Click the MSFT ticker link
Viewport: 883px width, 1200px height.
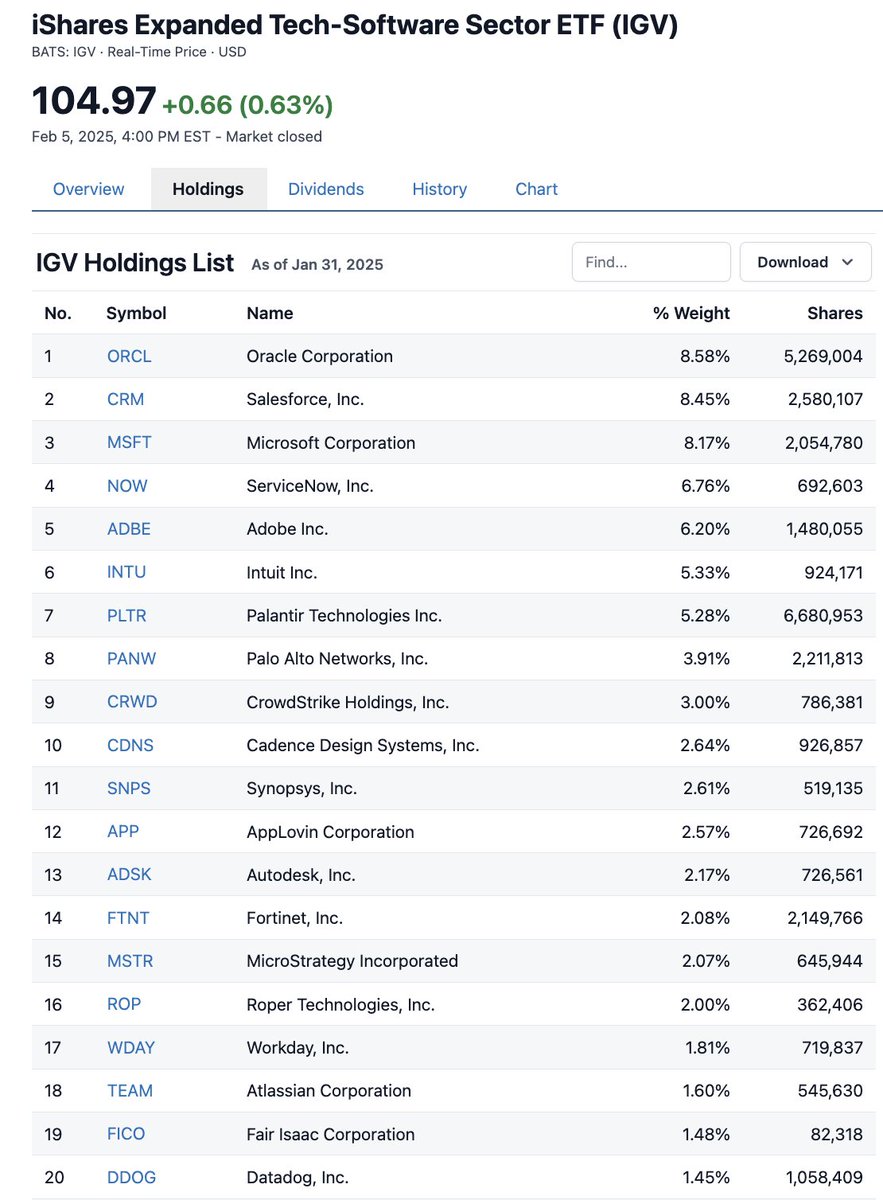click(129, 442)
